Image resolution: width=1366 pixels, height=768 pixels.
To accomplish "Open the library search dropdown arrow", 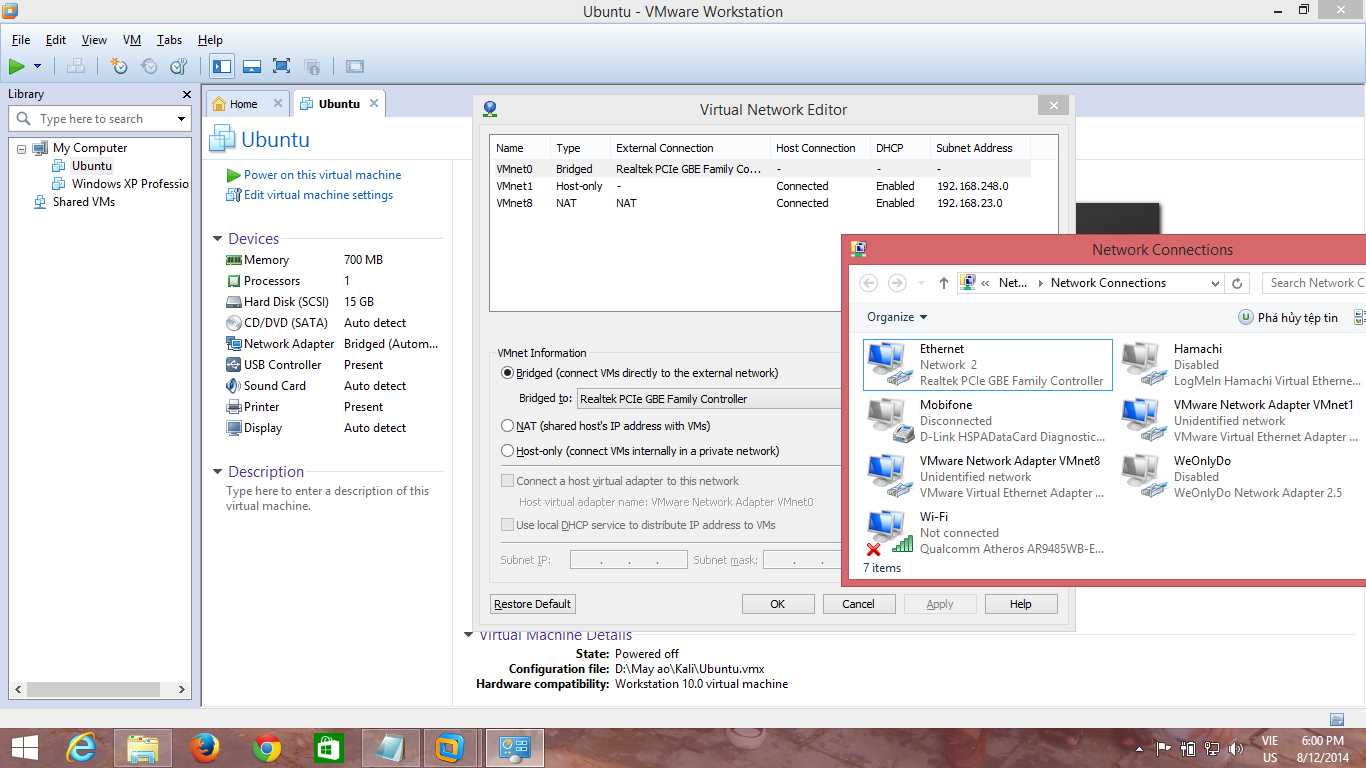I will (182, 119).
